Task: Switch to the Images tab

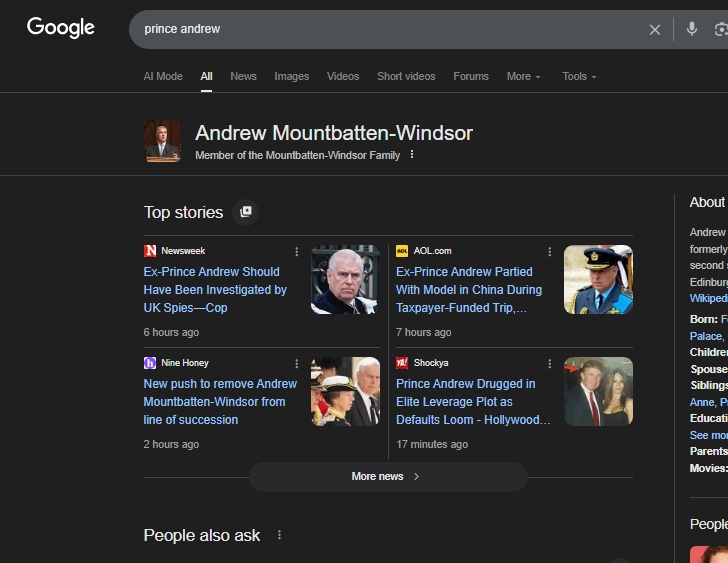Action: (292, 76)
